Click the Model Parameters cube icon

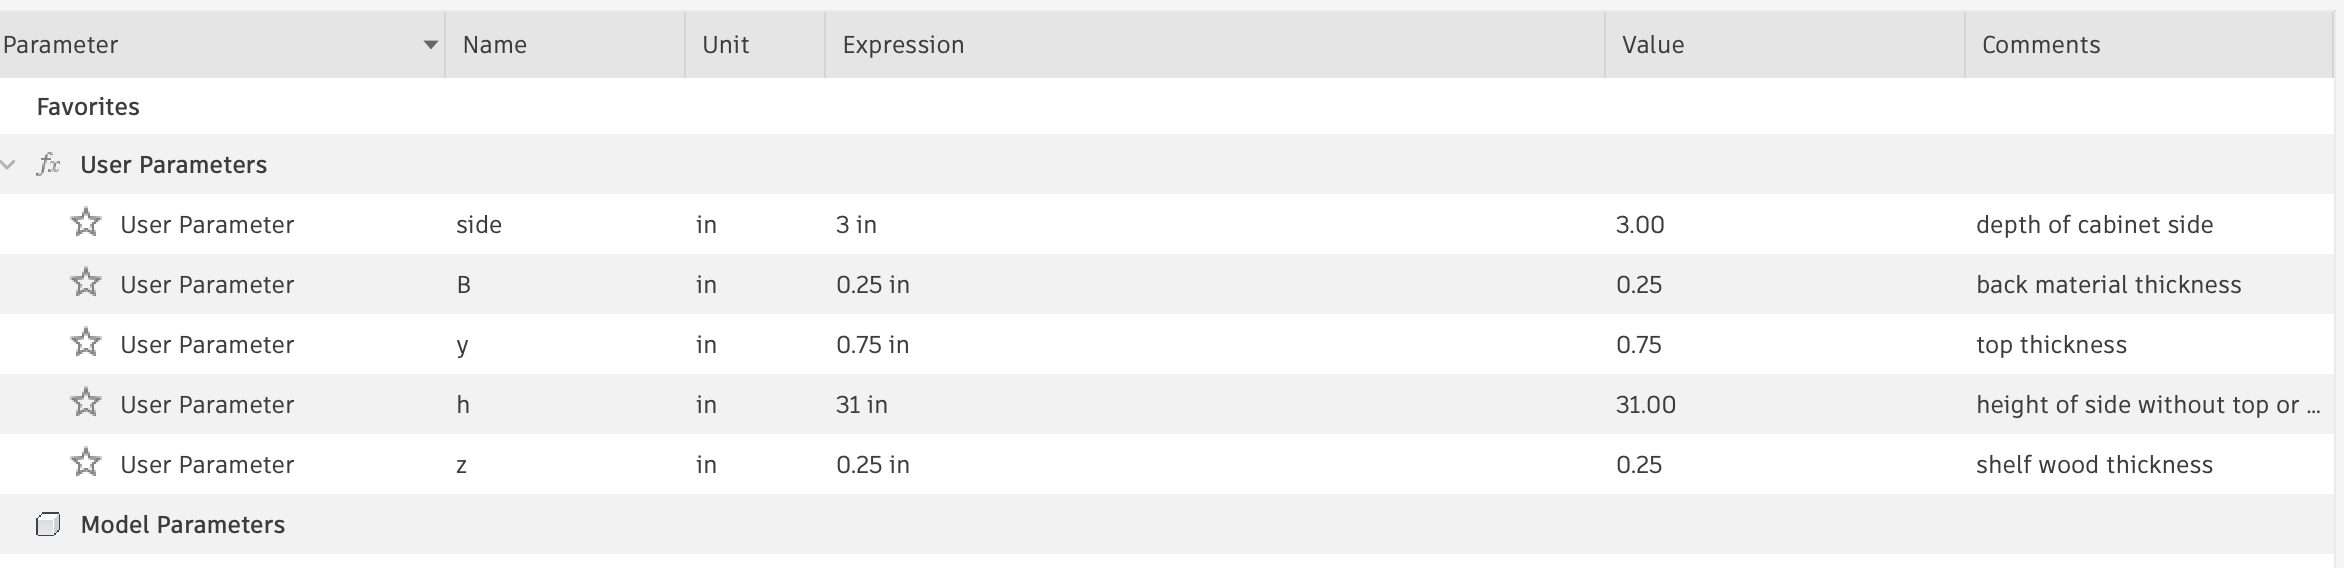coord(48,524)
